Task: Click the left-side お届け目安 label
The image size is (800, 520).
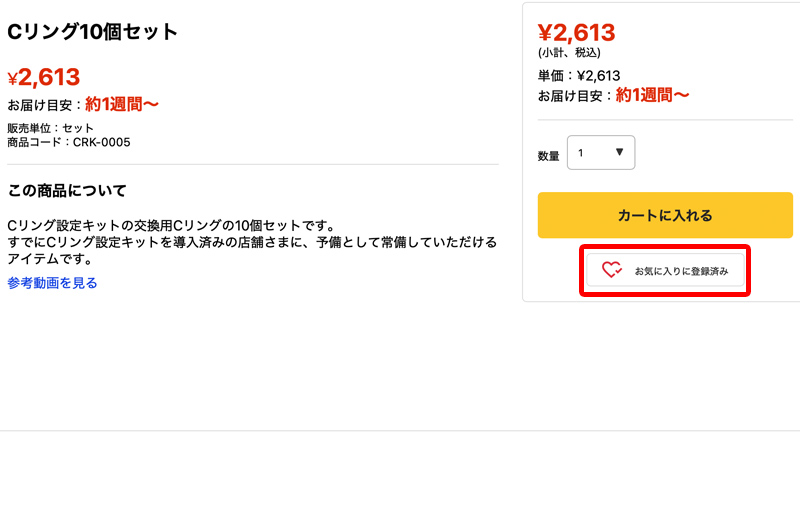Action: tap(44, 104)
